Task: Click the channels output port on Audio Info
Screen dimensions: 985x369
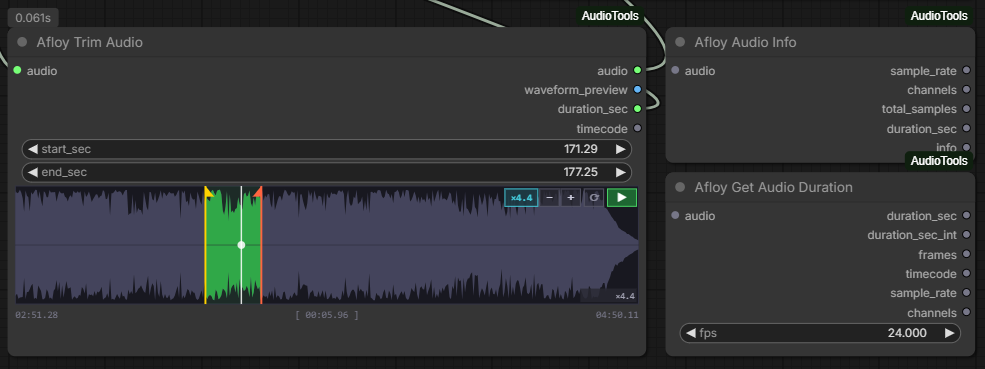Action: tap(967, 90)
